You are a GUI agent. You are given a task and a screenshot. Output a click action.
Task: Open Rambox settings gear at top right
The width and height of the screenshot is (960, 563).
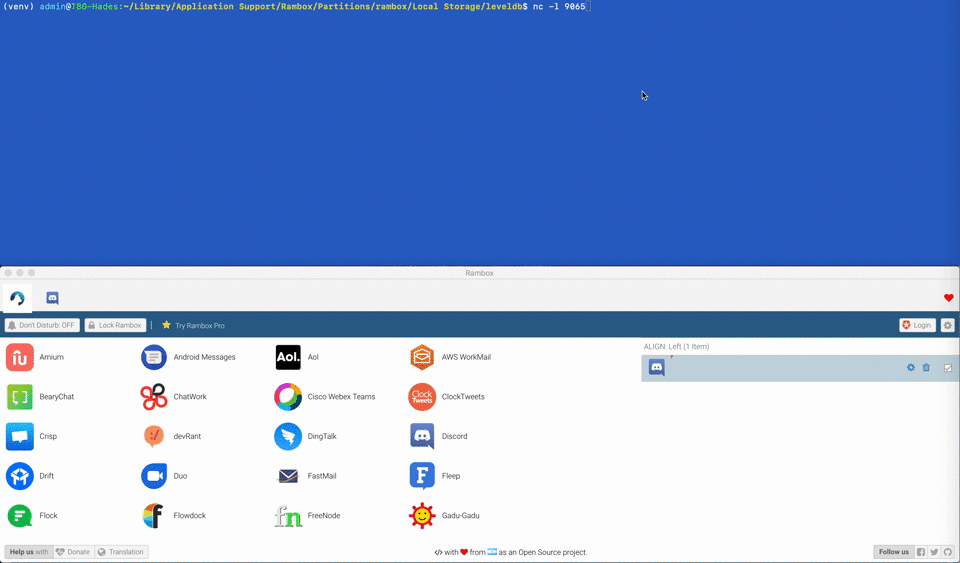point(948,326)
